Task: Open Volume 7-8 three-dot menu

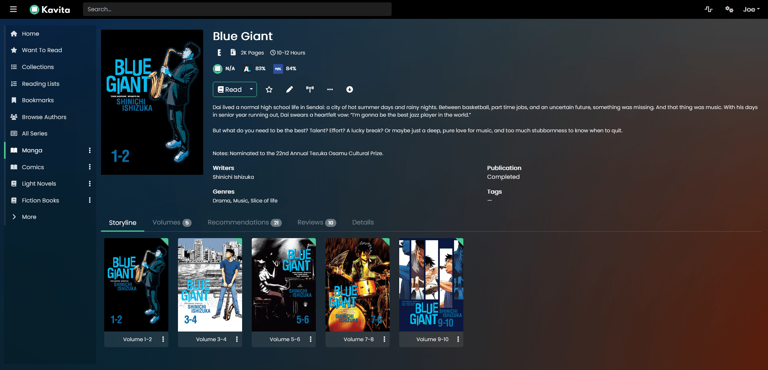Action: pyautogui.click(x=384, y=339)
